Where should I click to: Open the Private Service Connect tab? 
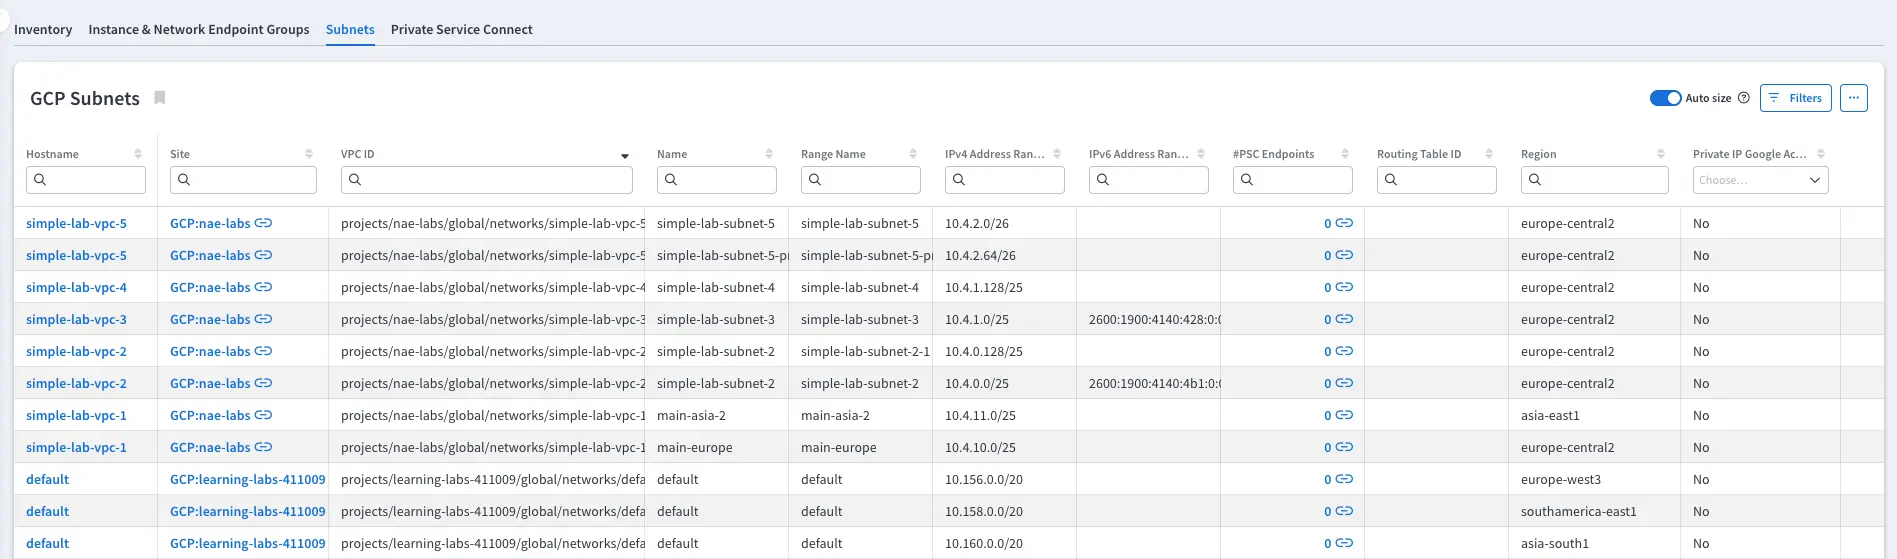(x=461, y=30)
